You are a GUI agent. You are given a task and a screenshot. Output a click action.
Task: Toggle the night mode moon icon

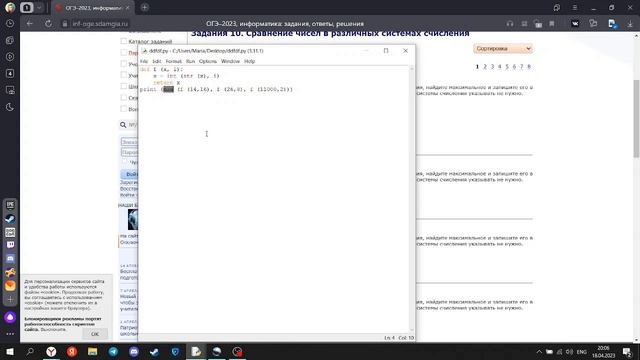10,107
